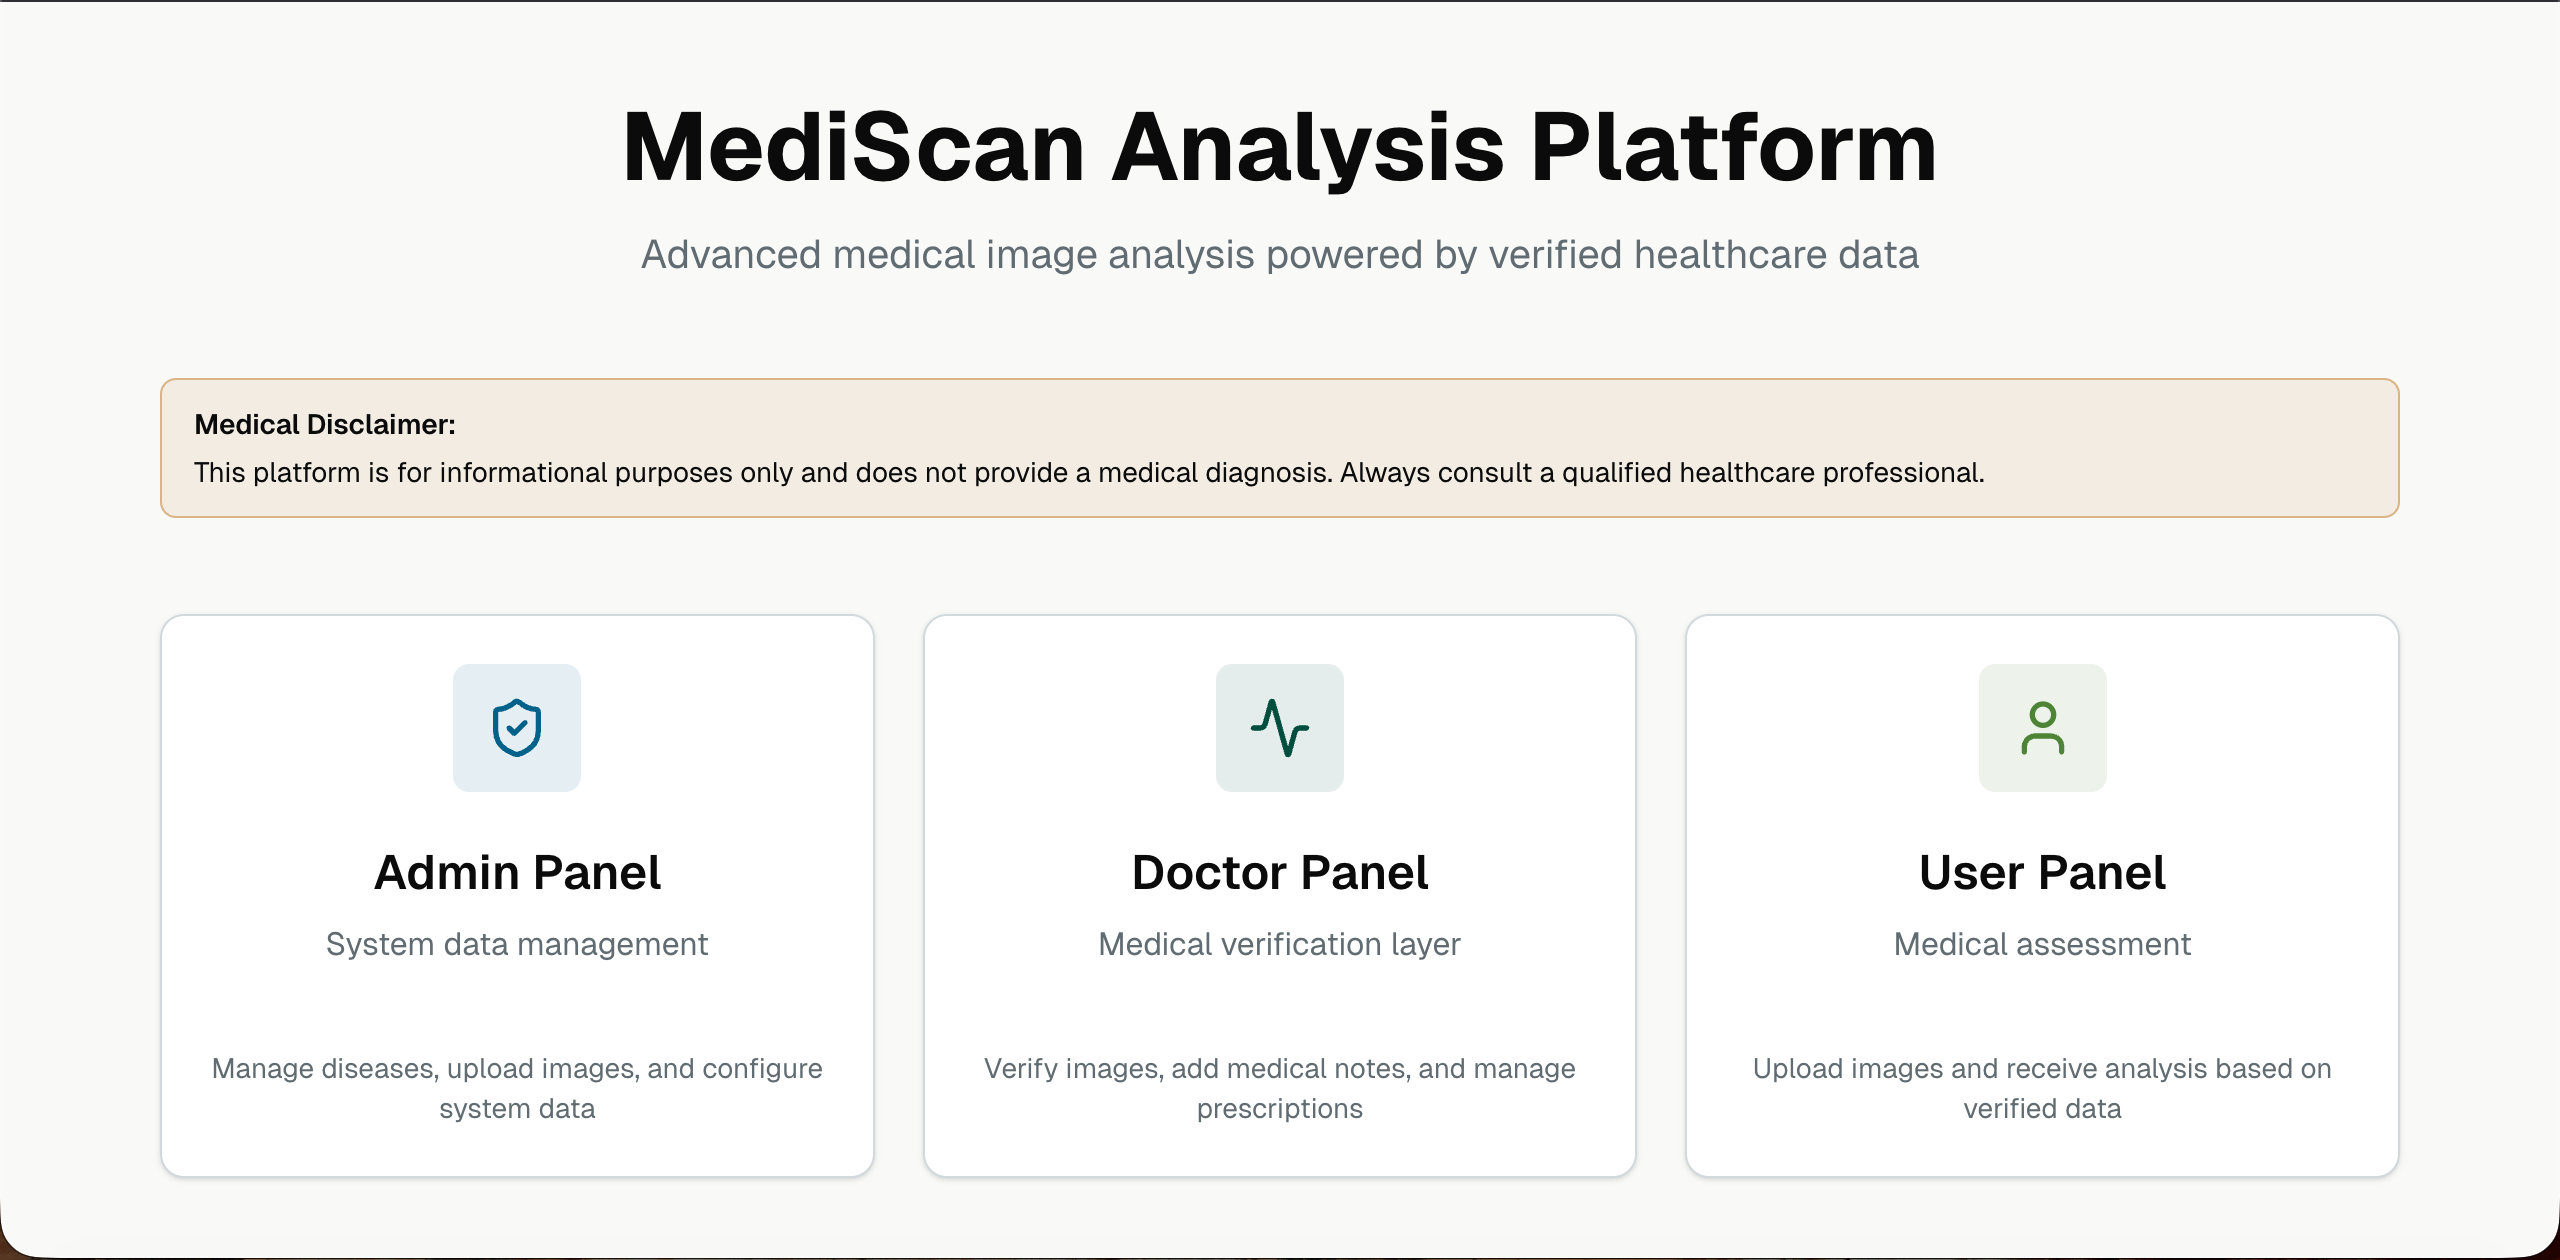Viewport: 2560px width, 1260px height.
Task: Select the System data management subtitle
Action: [516, 944]
